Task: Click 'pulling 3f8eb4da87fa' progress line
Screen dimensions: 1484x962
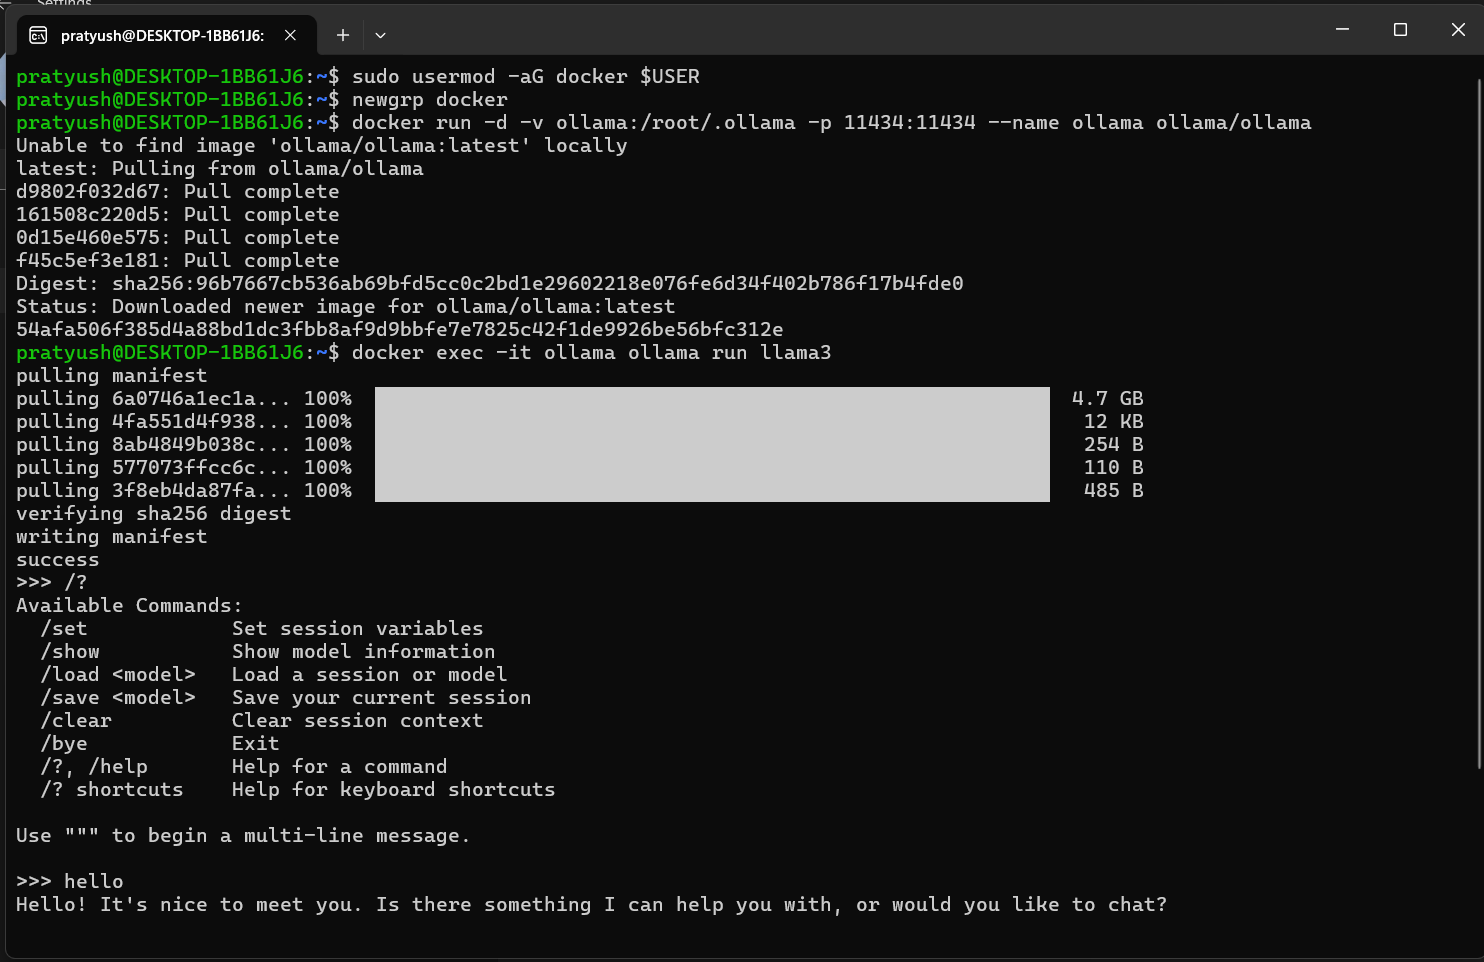Action: [x=580, y=491]
